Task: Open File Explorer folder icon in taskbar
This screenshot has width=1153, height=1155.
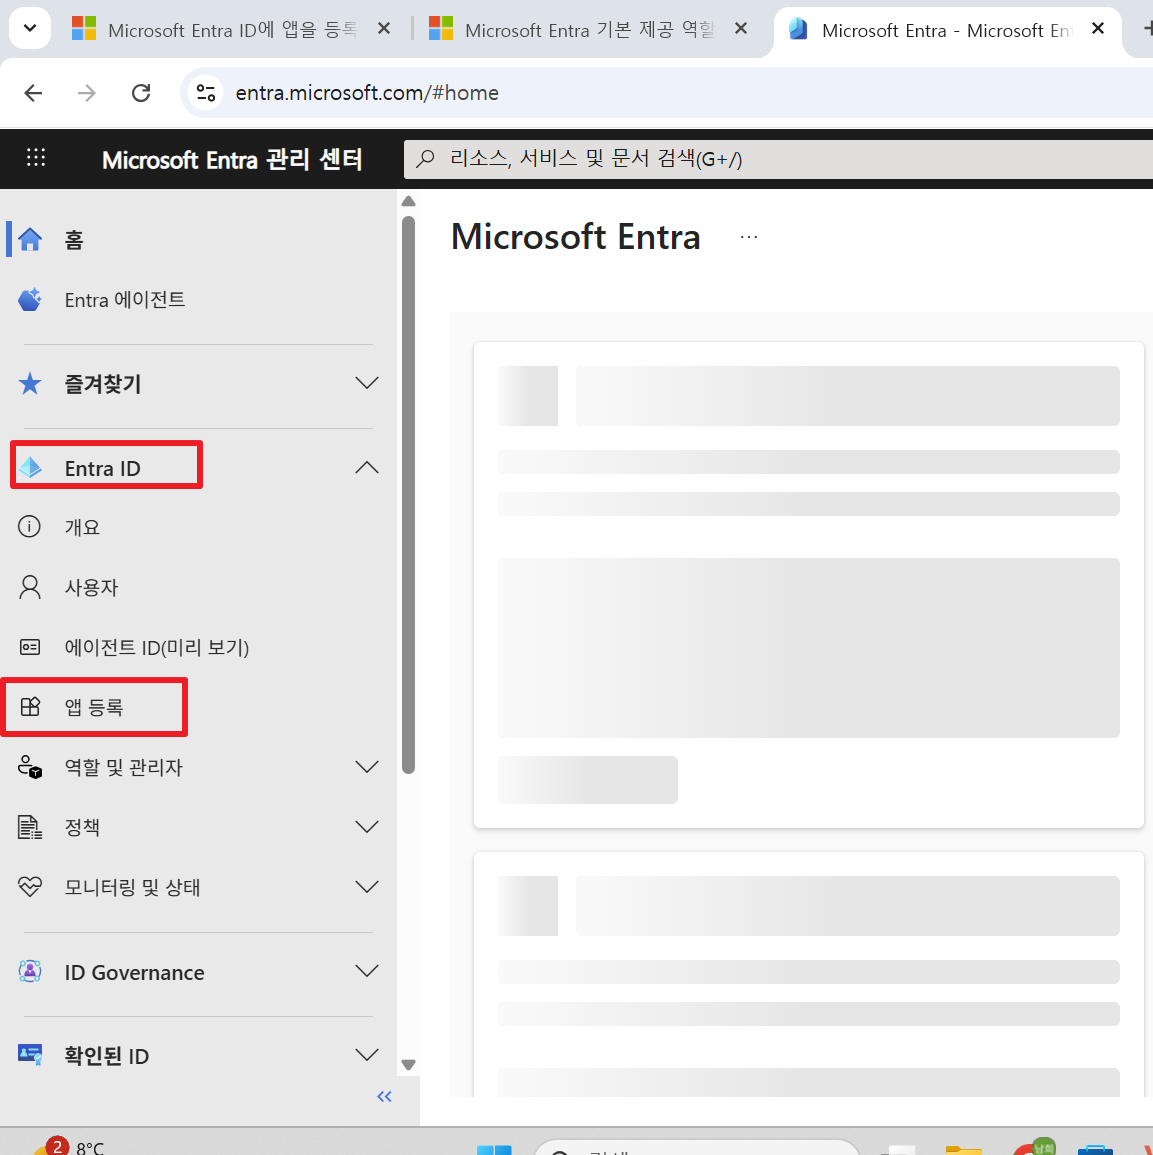Action: pos(963,1149)
